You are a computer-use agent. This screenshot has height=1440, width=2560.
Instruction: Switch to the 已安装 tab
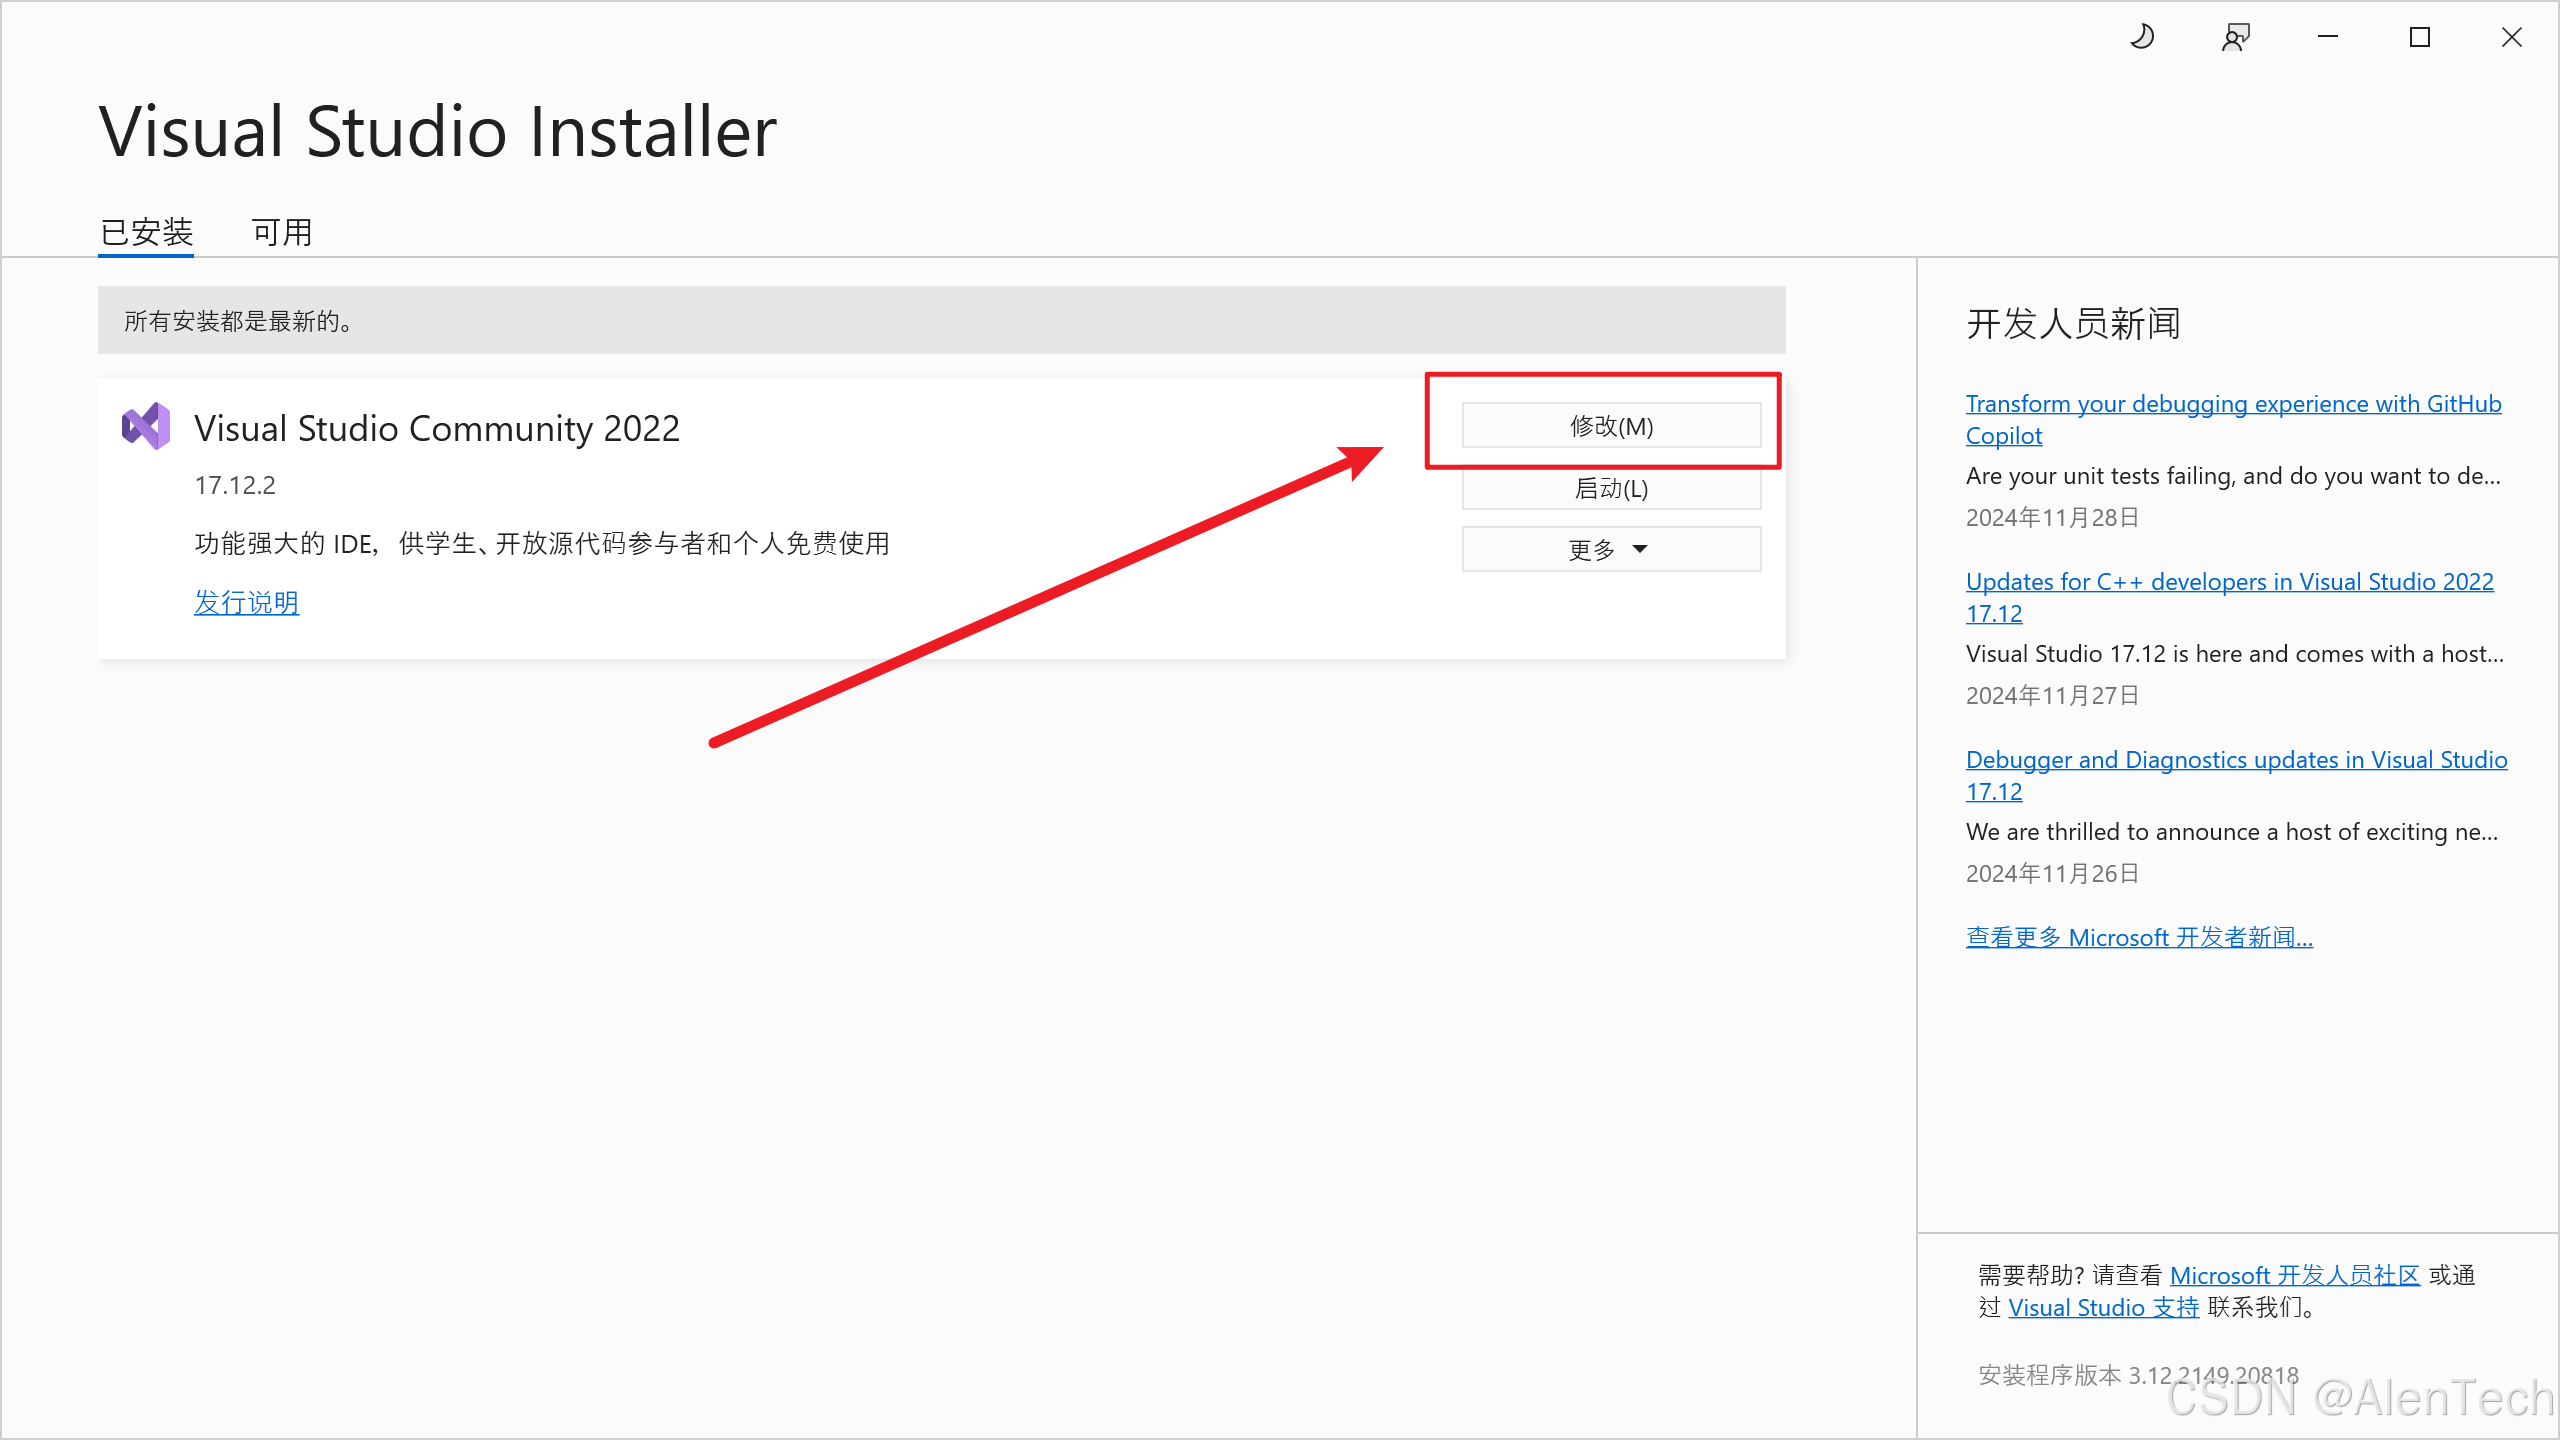146,232
